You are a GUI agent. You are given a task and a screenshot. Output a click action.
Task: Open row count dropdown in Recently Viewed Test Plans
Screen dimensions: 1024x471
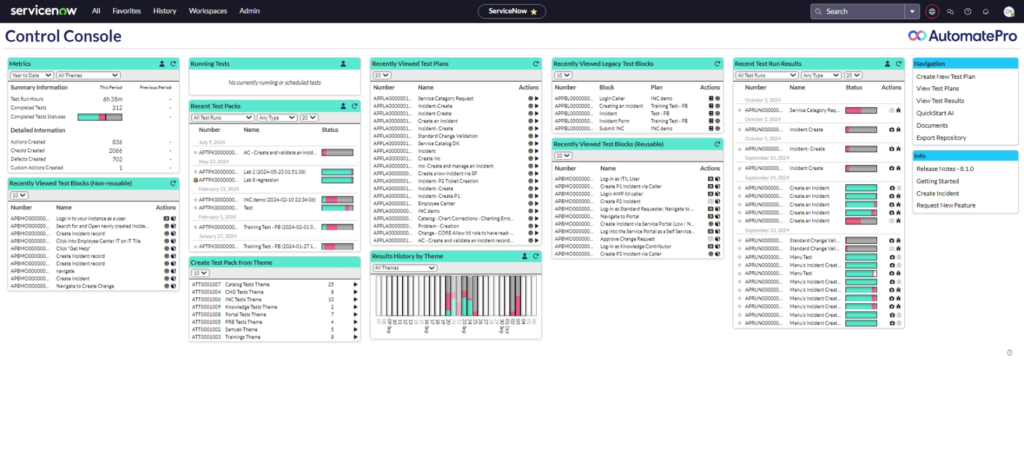tap(381, 75)
